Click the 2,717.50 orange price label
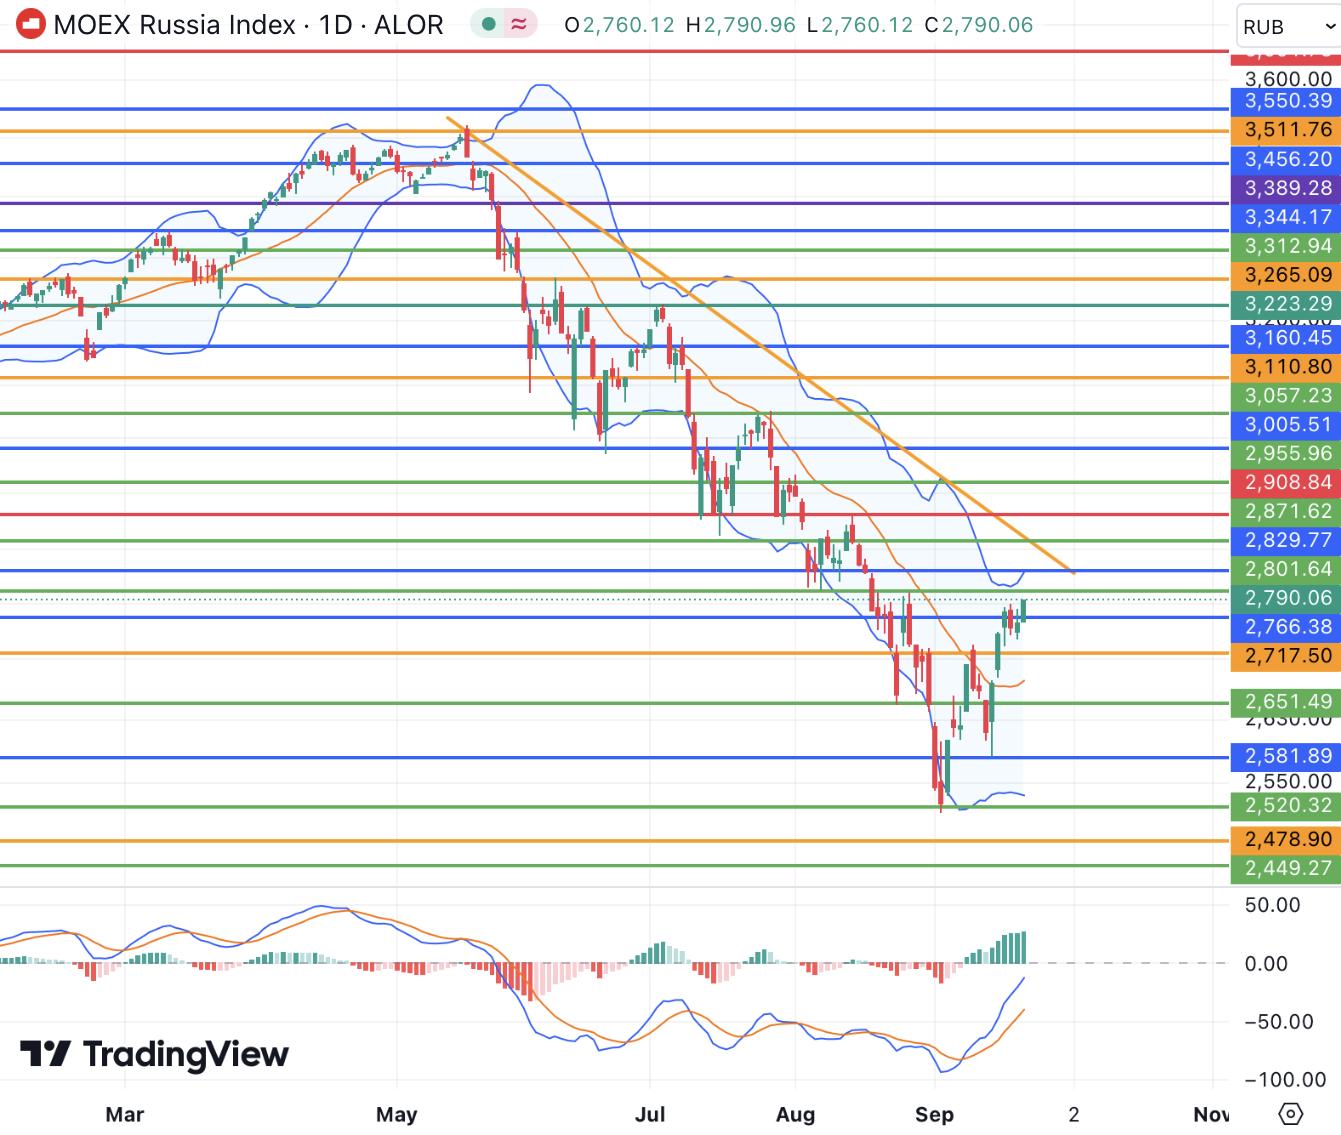Screen dimensions: 1341x1135 tap(1285, 657)
